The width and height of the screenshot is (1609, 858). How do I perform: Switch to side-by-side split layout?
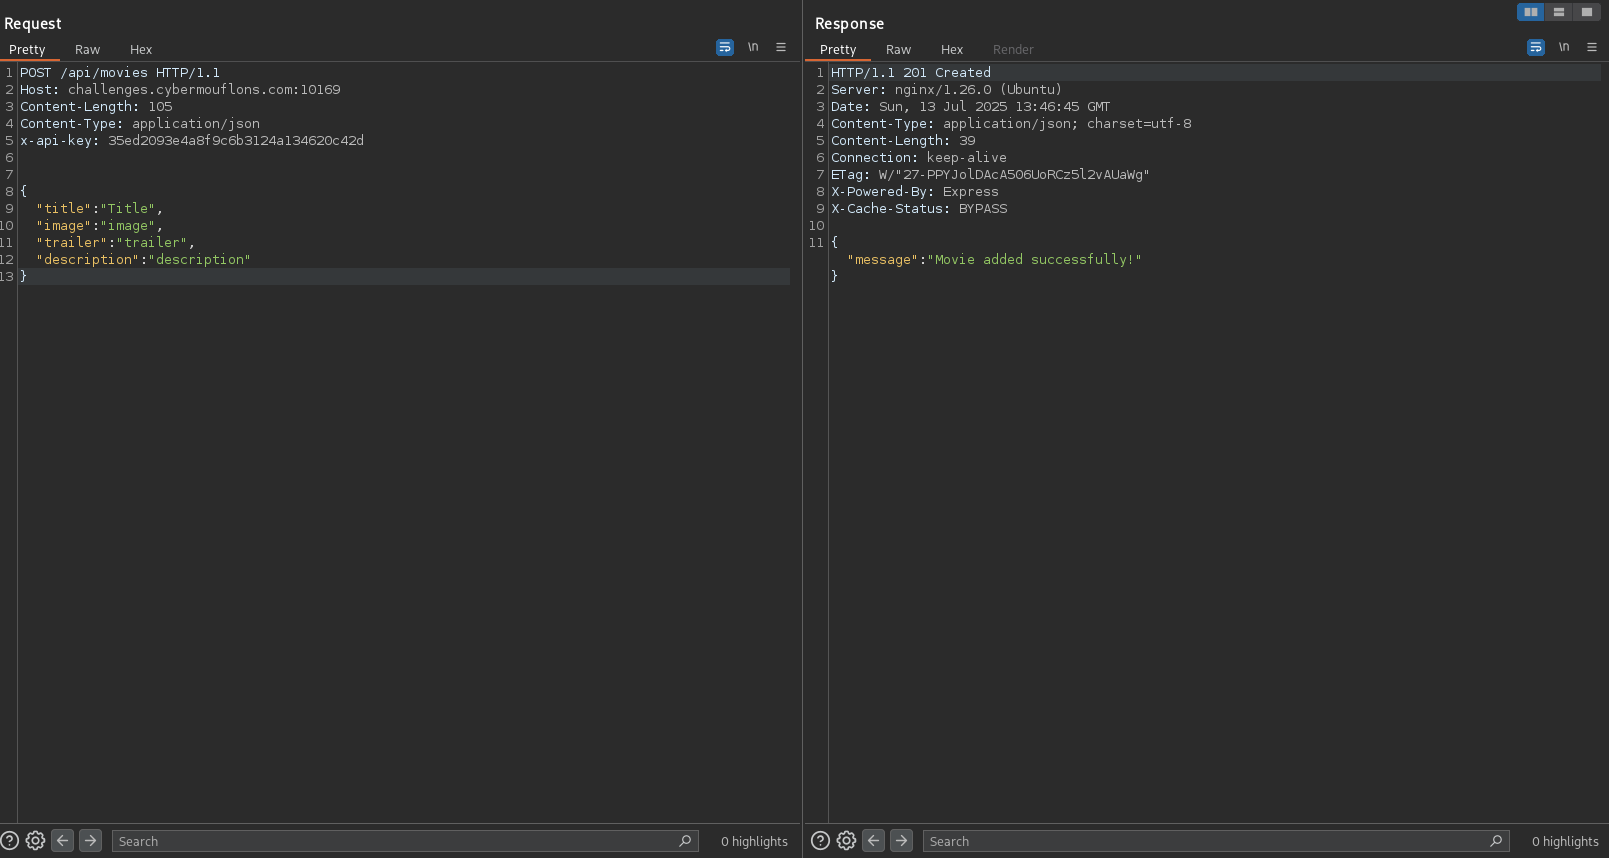tap(1530, 12)
